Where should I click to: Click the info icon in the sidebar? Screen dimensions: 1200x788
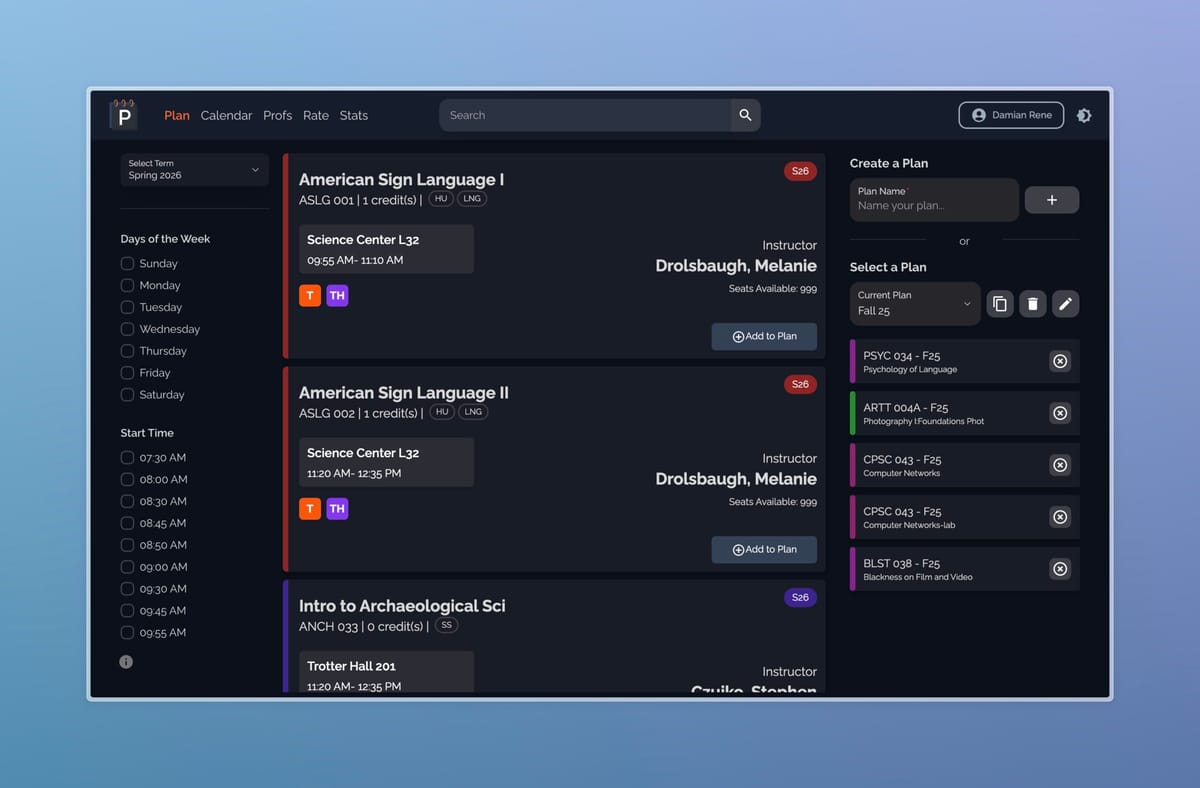pyautogui.click(x=126, y=661)
